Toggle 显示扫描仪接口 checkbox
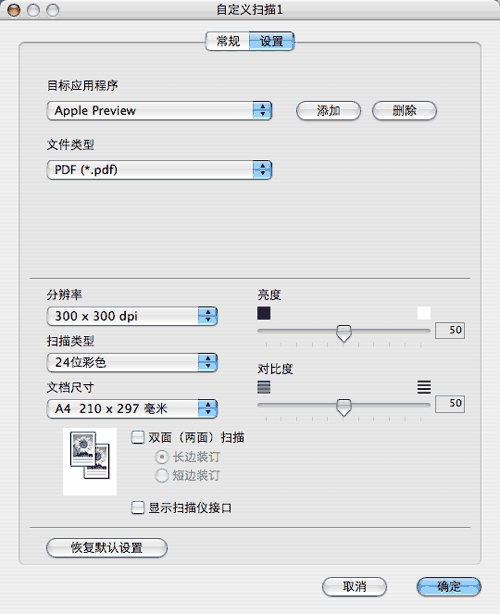The image size is (500, 614). point(137,507)
